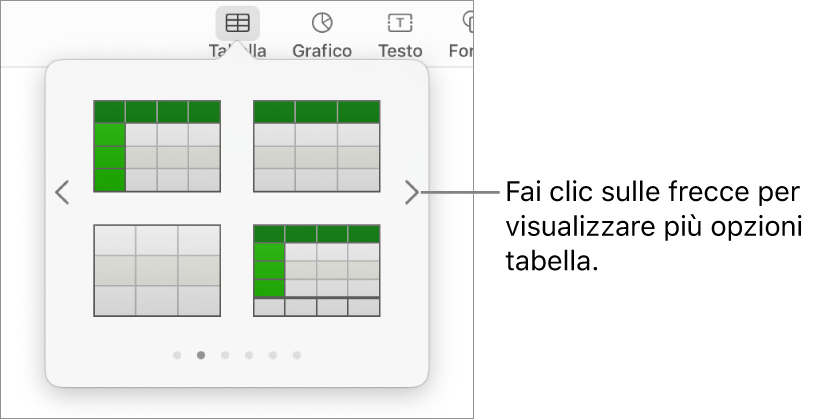
Task: Show next table styles with right arrow
Action: (x=412, y=192)
